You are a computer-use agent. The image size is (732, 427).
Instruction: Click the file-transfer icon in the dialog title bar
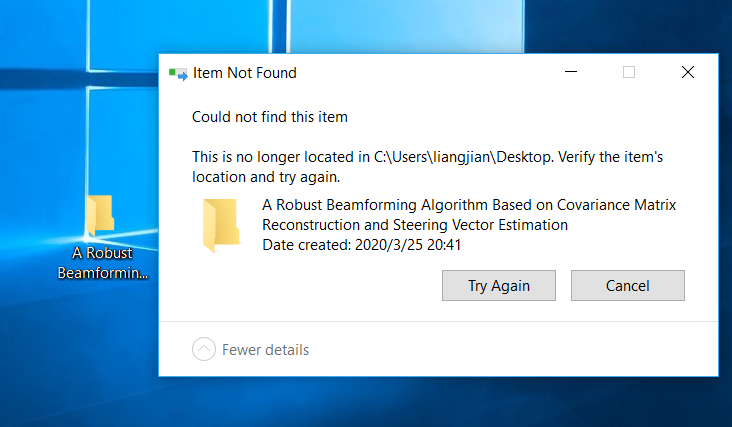[178, 74]
